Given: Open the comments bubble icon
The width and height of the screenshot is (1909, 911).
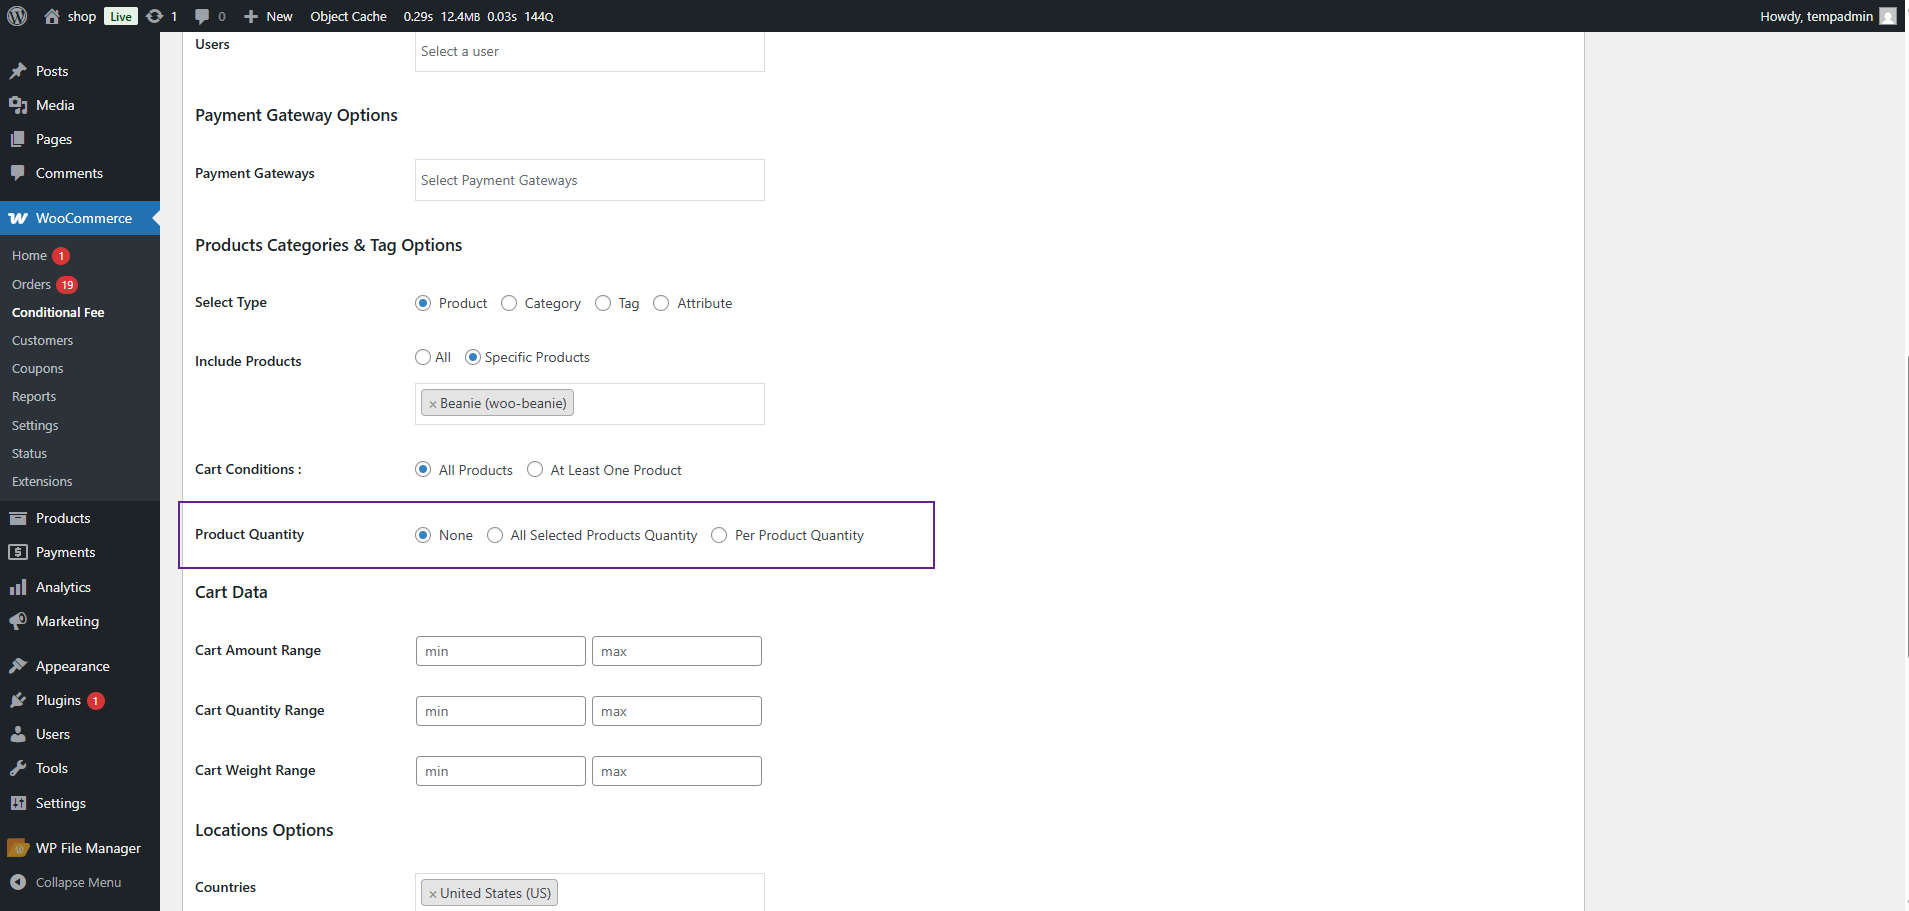Looking at the screenshot, I should point(202,16).
